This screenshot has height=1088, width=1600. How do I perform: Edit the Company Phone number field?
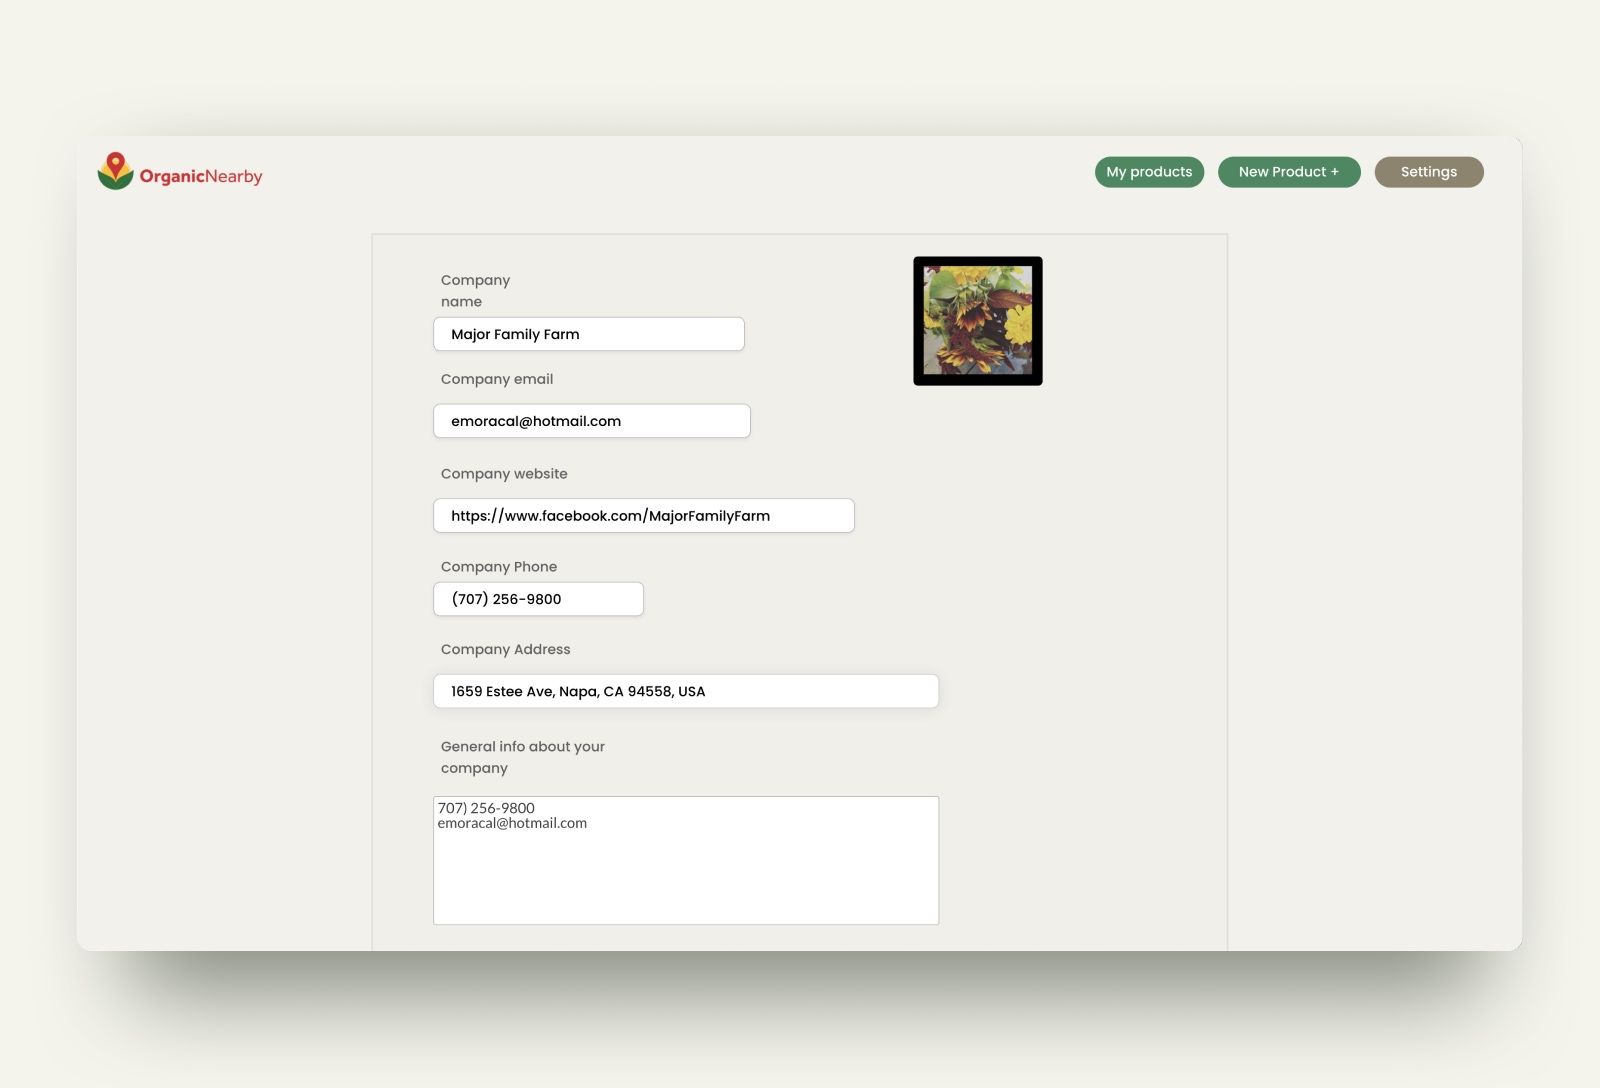pyautogui.click(x=538, y=599)
